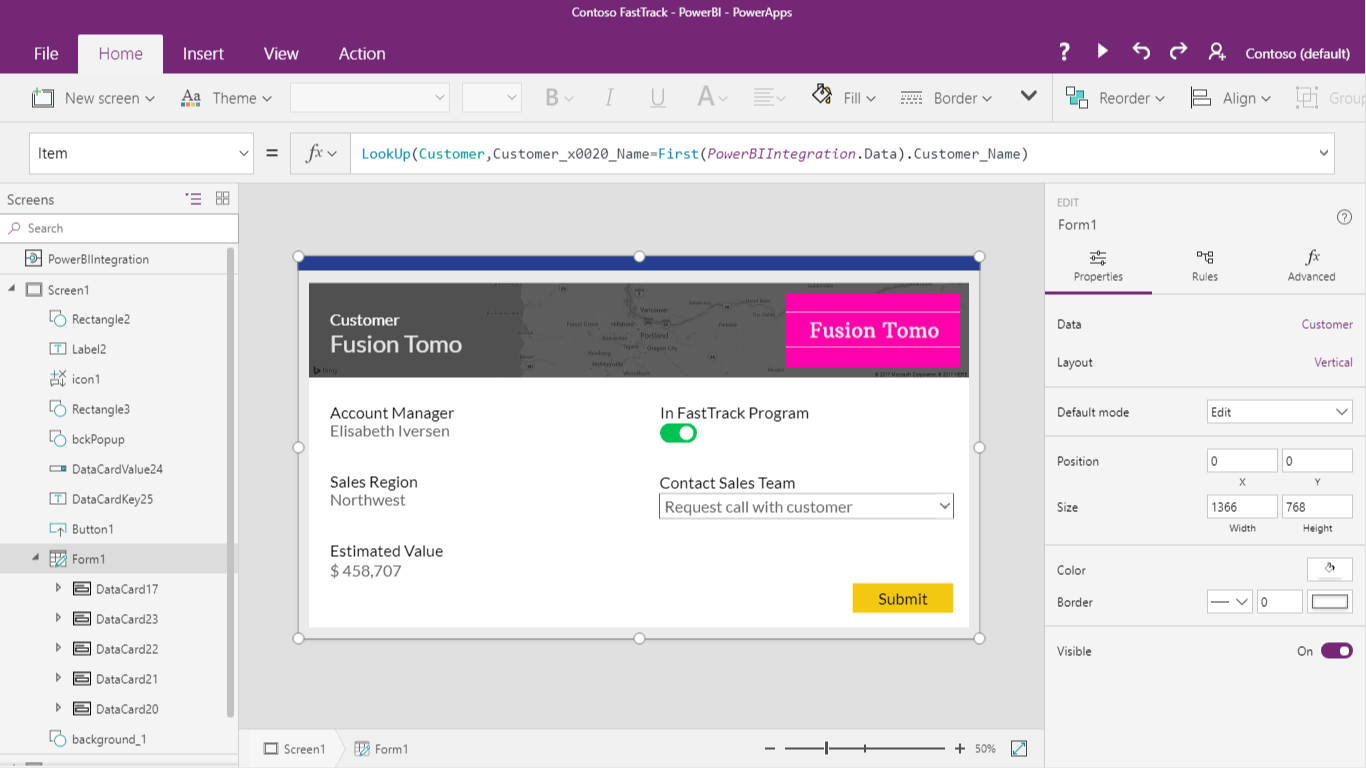The width and height of the screenshot is (1366, 768).
Task: Click the Redo arrow icon
Action: pyautogui.click(x=1178, y=51)
